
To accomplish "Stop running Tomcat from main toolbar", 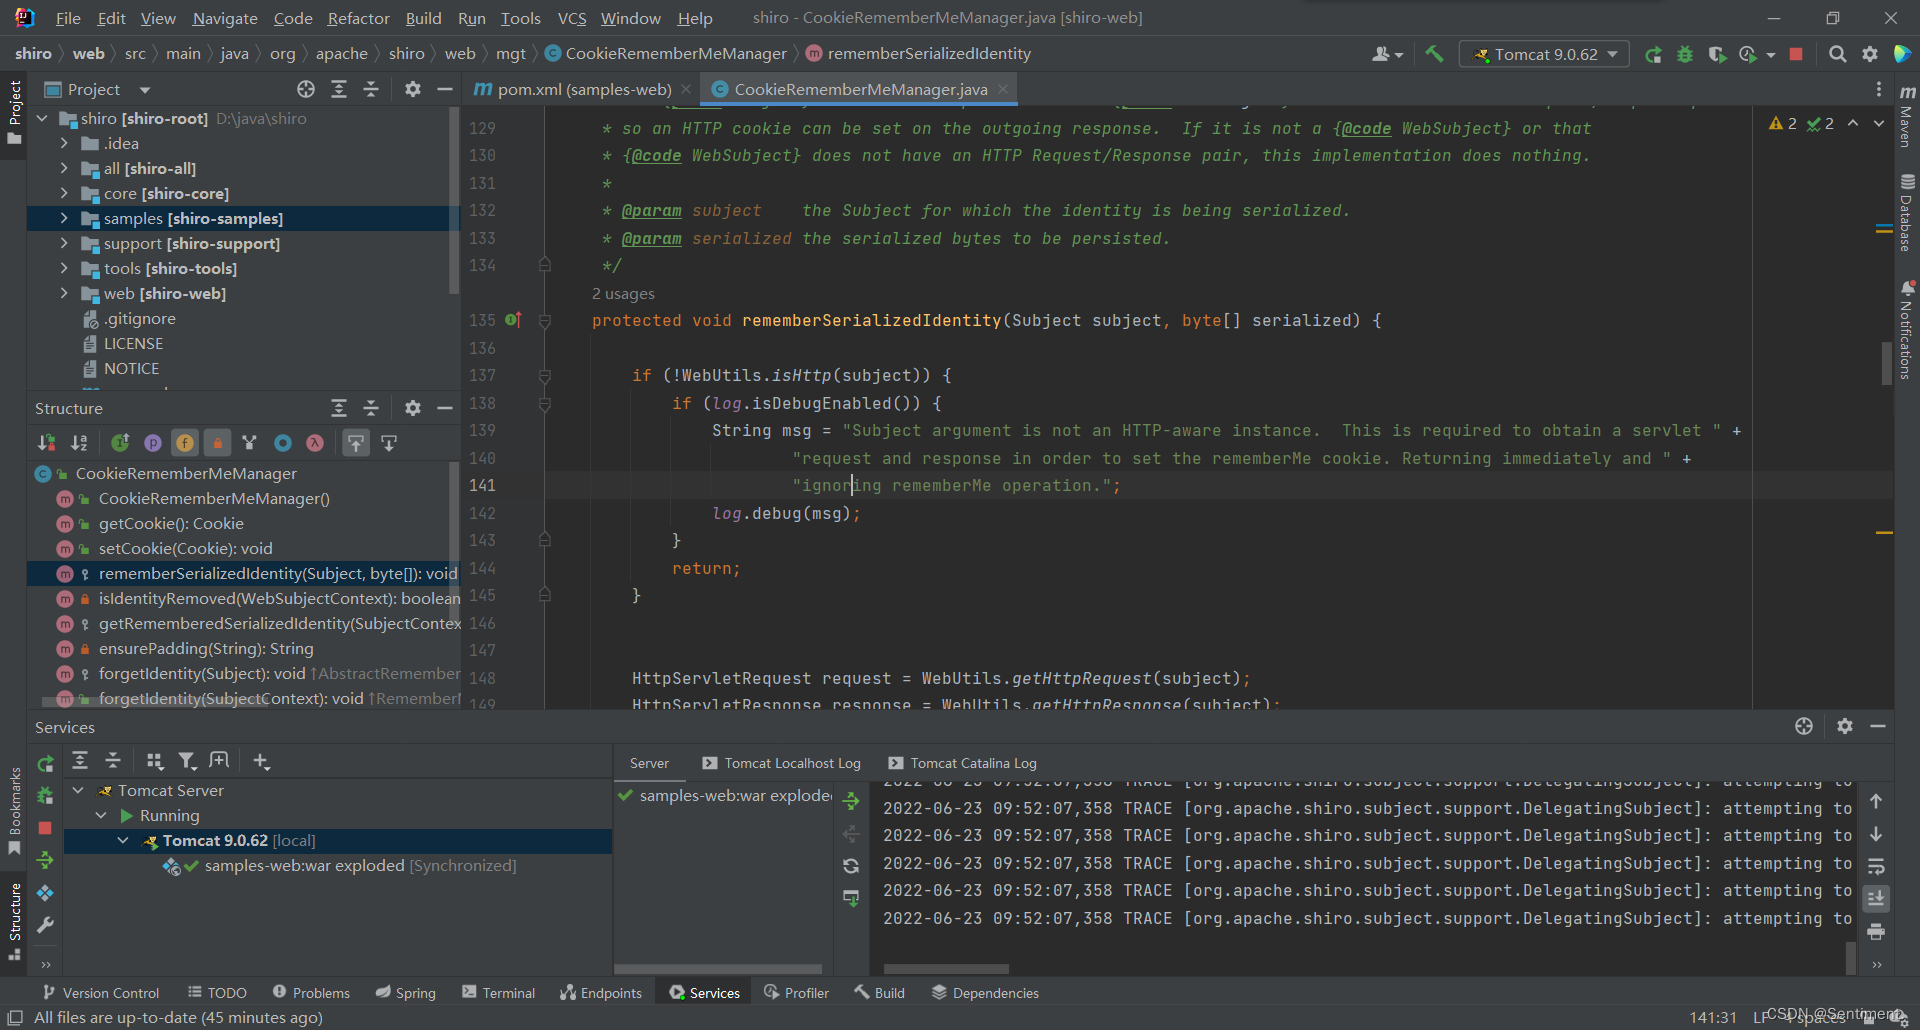I will pyautogui.click(x=1796, y=54).
